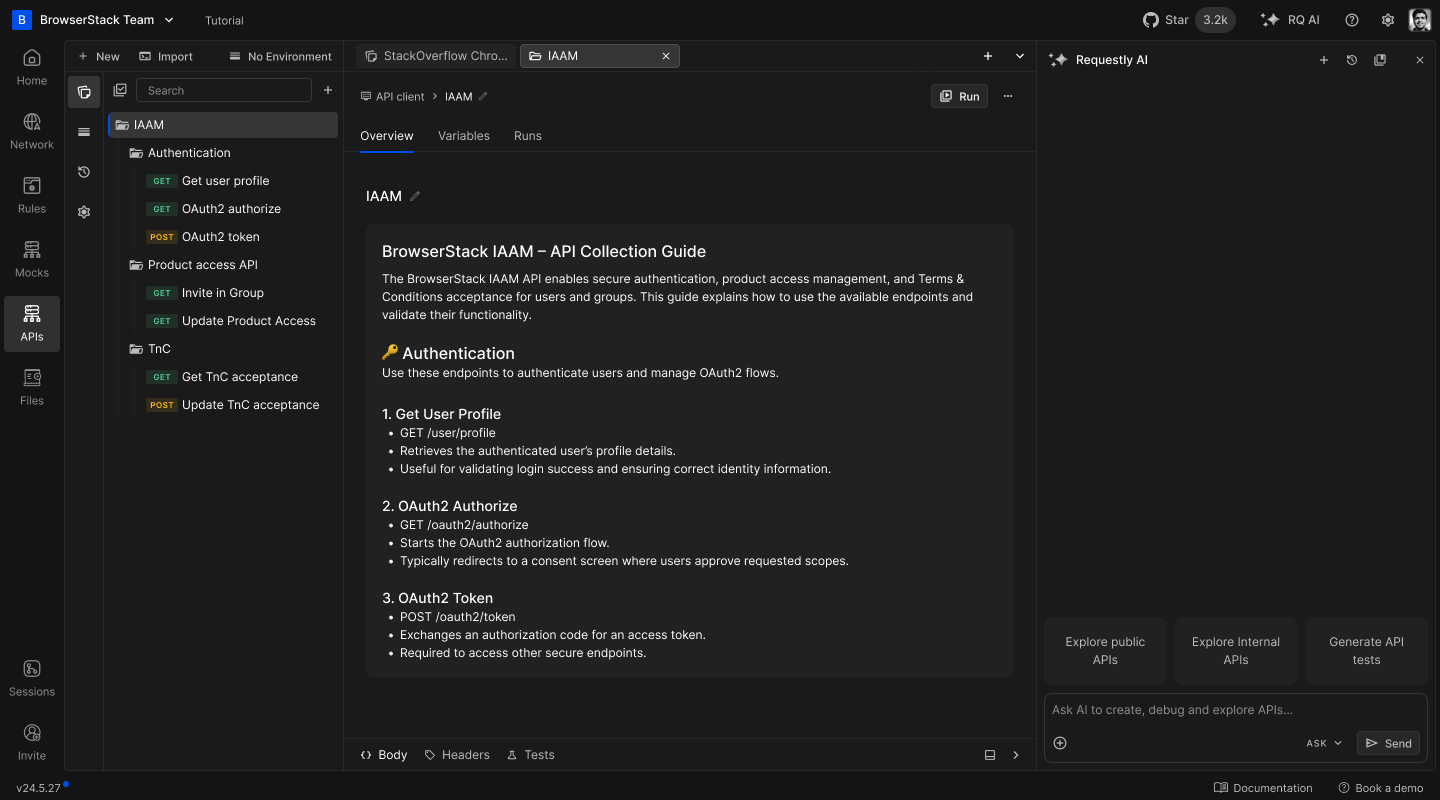
Task: Open the Home section in sidebar
Action: [32, 68]
